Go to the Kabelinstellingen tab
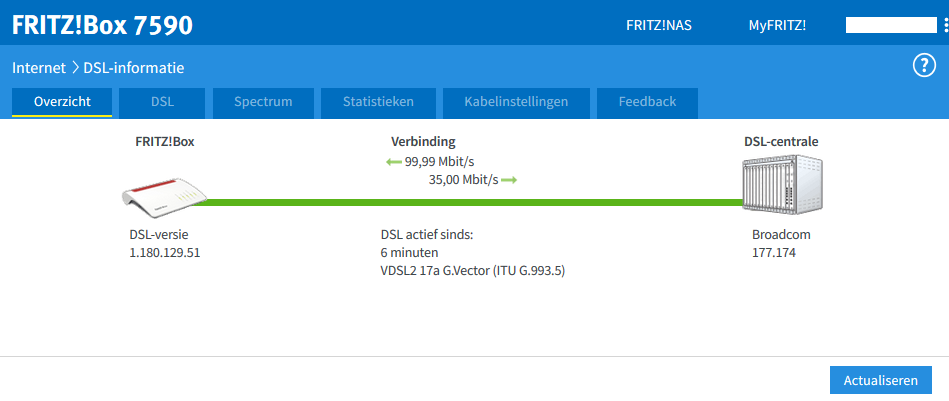 click(x=516, y=102)
